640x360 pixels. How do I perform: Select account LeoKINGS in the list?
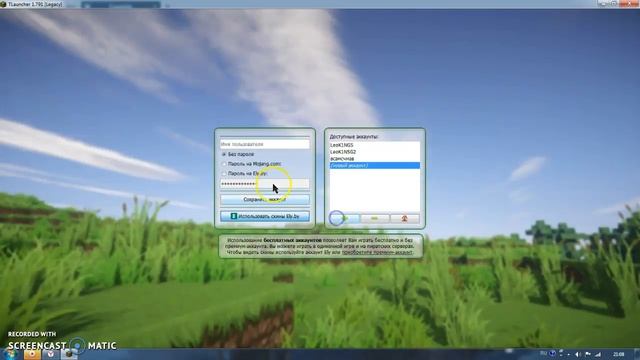coord(375,145)
